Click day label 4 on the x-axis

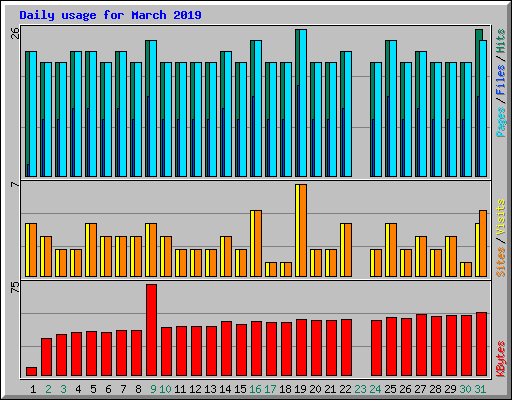pos(78,389)
